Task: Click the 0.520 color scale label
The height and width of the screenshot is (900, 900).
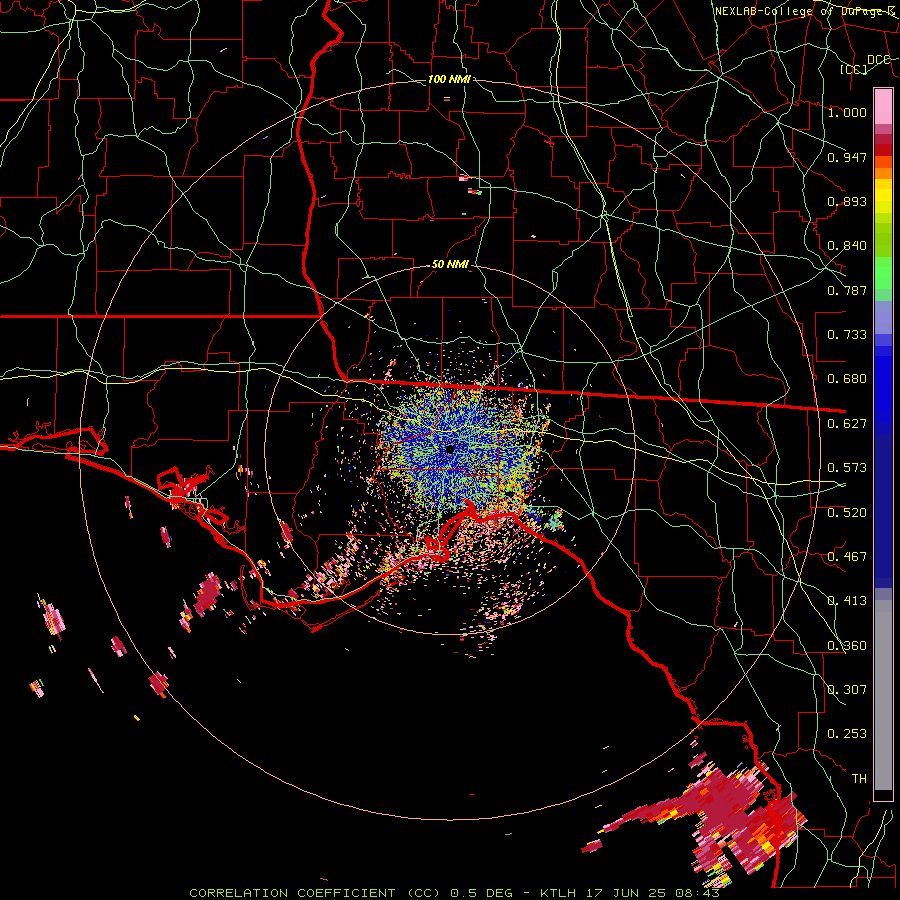Action: click(847, 513)
